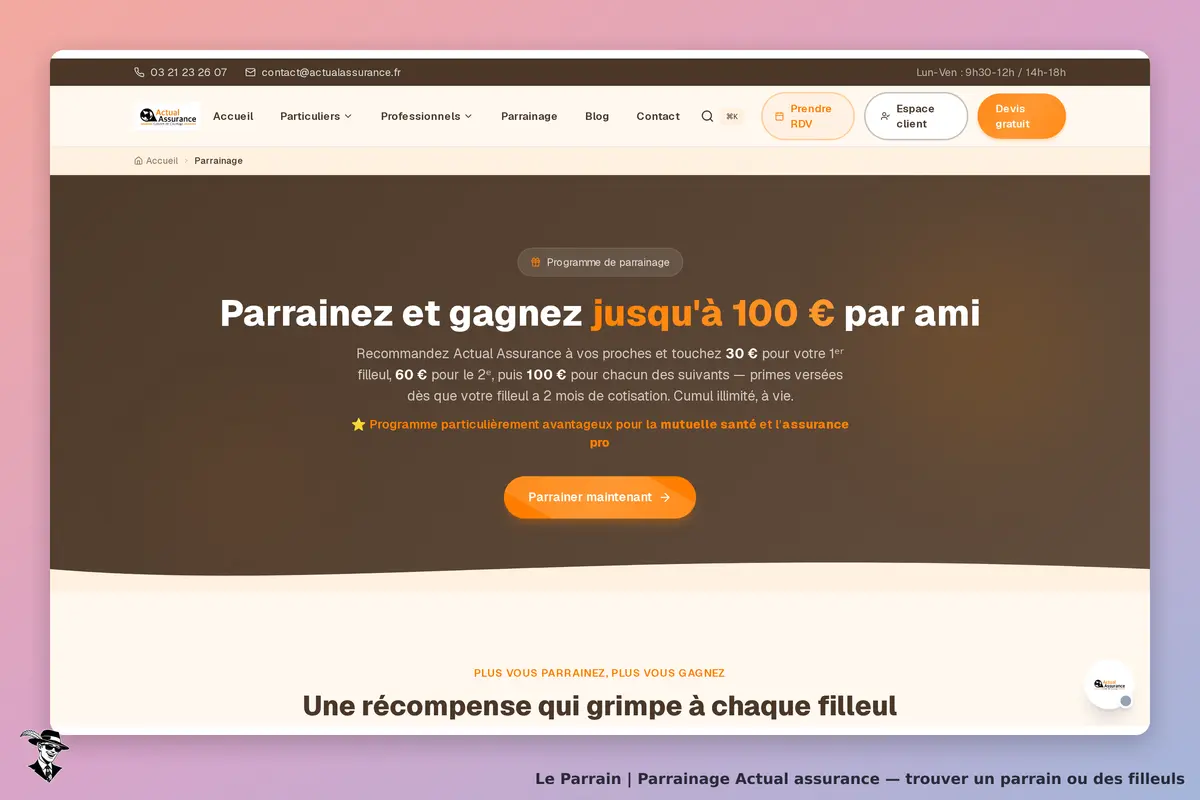Click the arrow icon in Parrainer maintenant
The image size is (1200, 800).
665,497
